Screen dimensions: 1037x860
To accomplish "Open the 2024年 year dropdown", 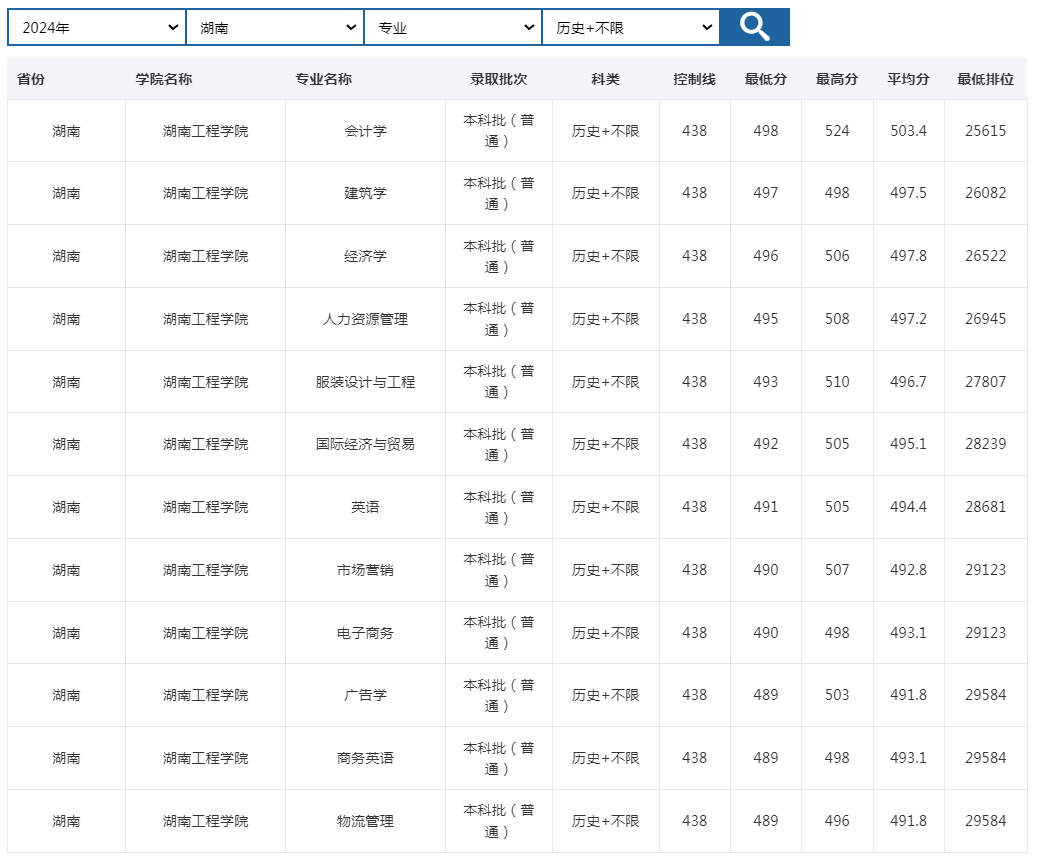I will tap(97, 27).
